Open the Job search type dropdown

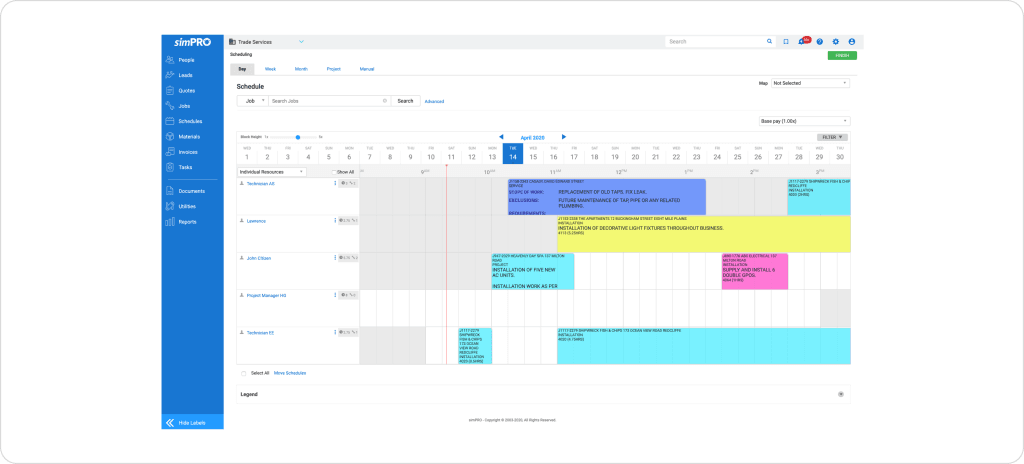(x=252, y=101)
